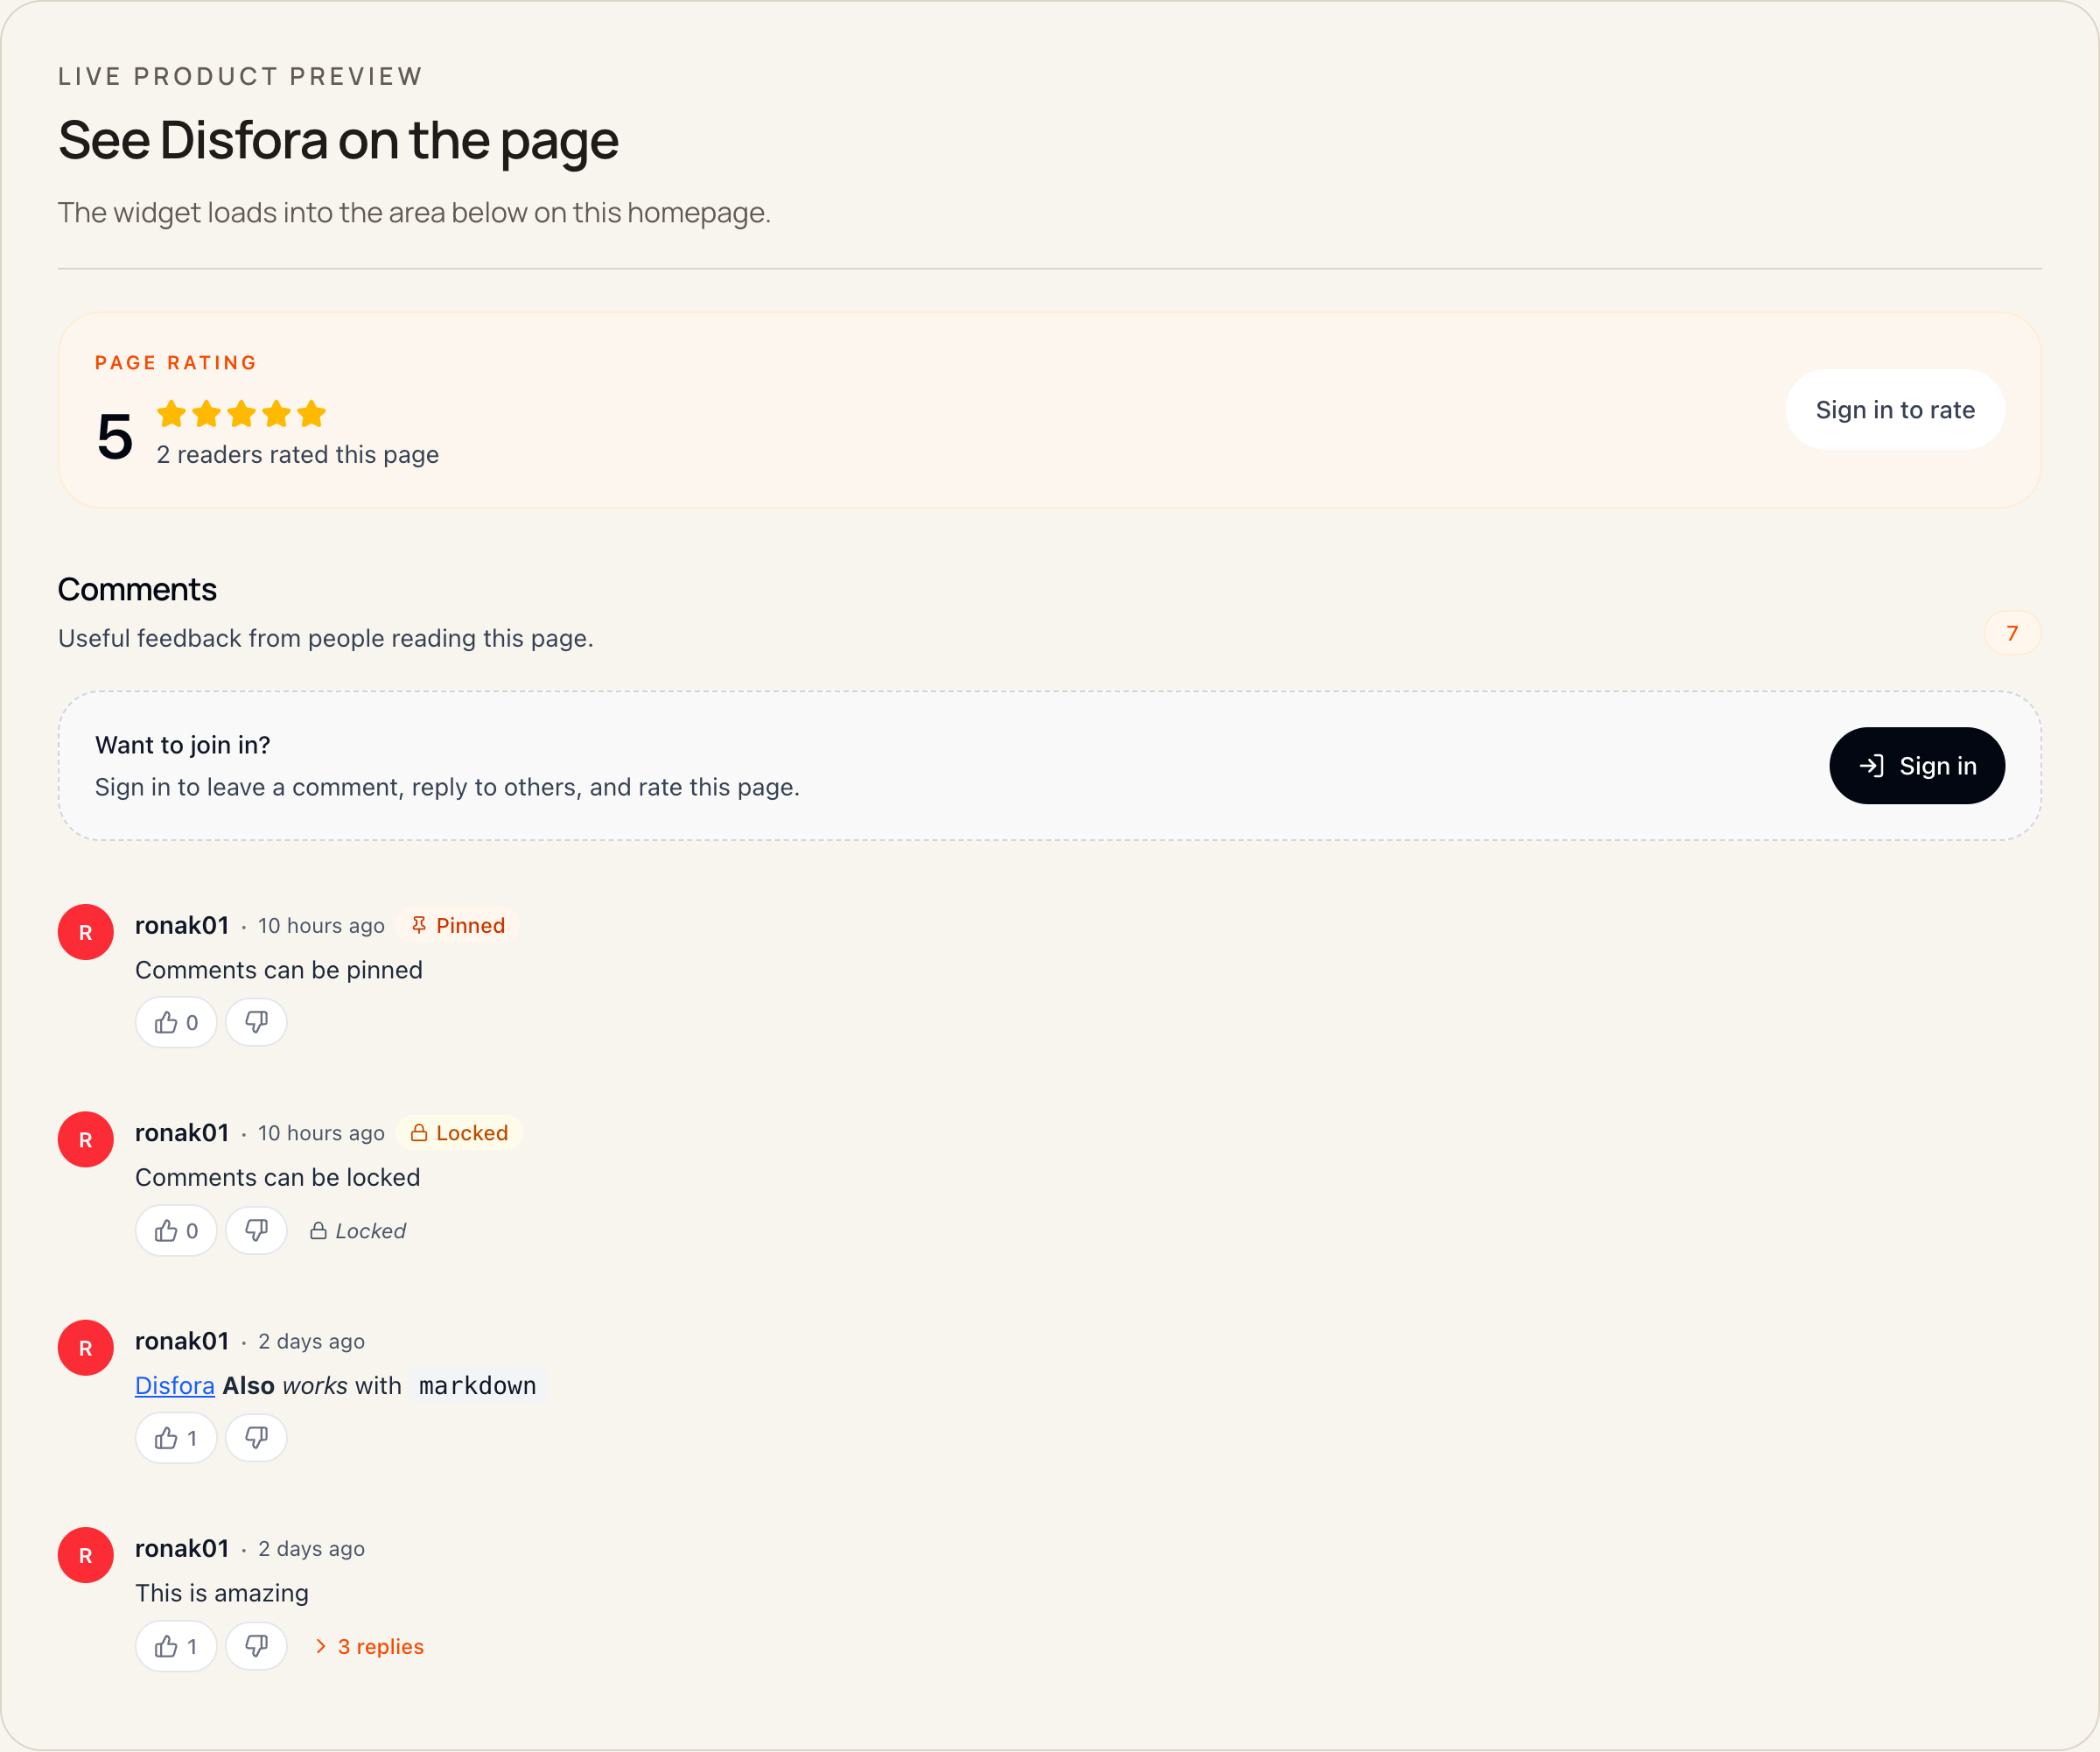Click the chevron beside "3 replies"
Viewport: 2100px width, 1752px height.
point(321,1645)
